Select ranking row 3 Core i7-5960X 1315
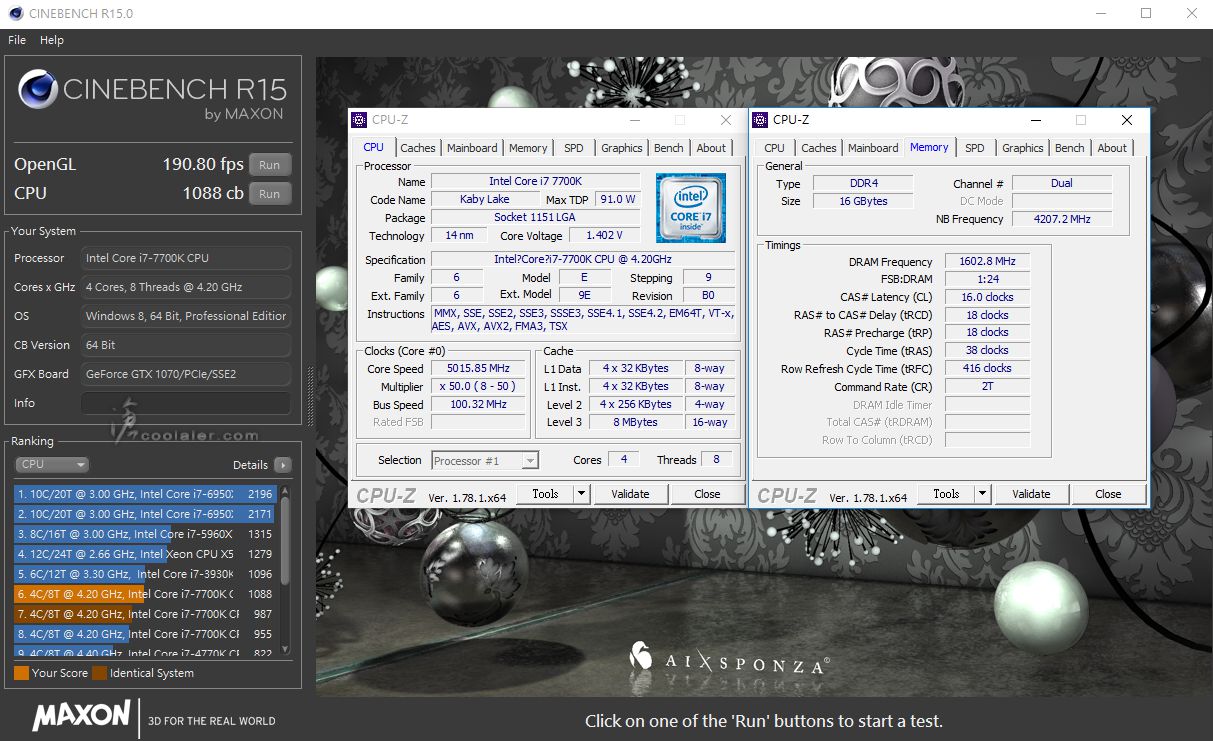The image size is (1213, 741). [x=146, y=534]
